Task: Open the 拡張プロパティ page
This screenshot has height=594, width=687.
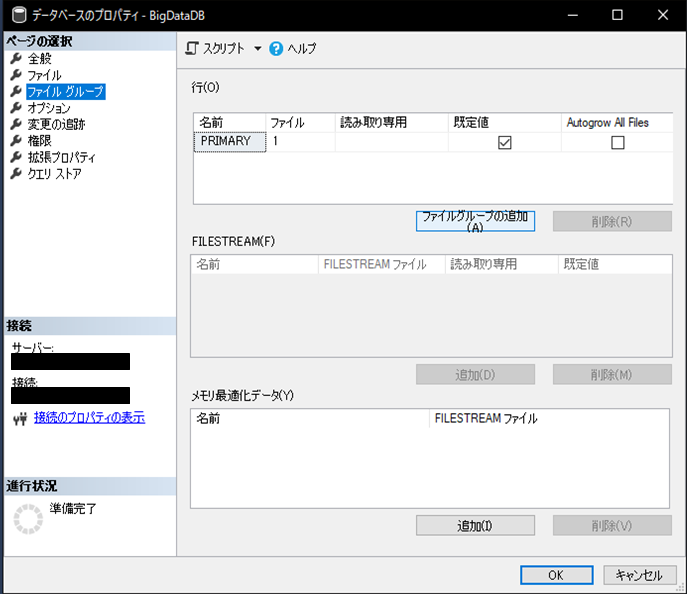Action: [x=61, y=157]
